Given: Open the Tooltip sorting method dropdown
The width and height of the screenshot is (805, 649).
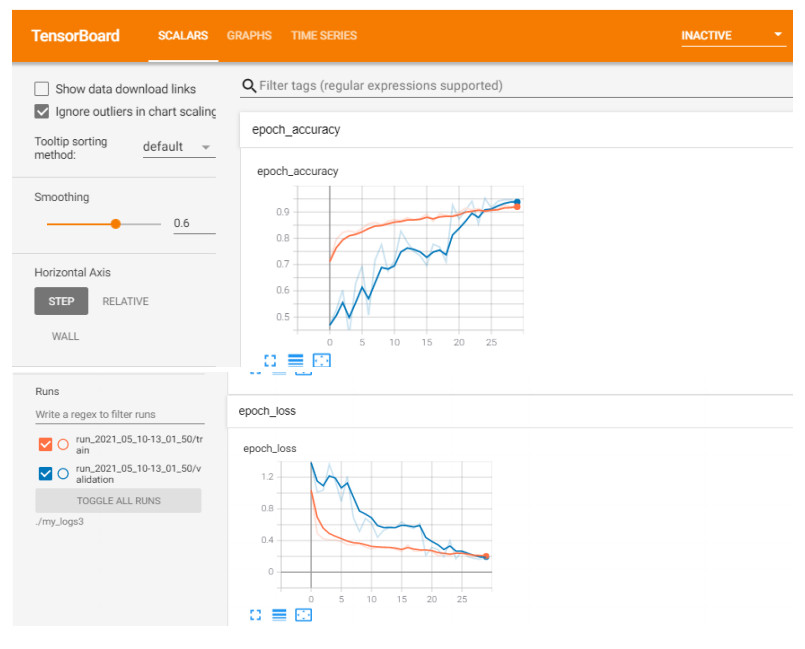Looking at the screenshot, I should [178, 147].
